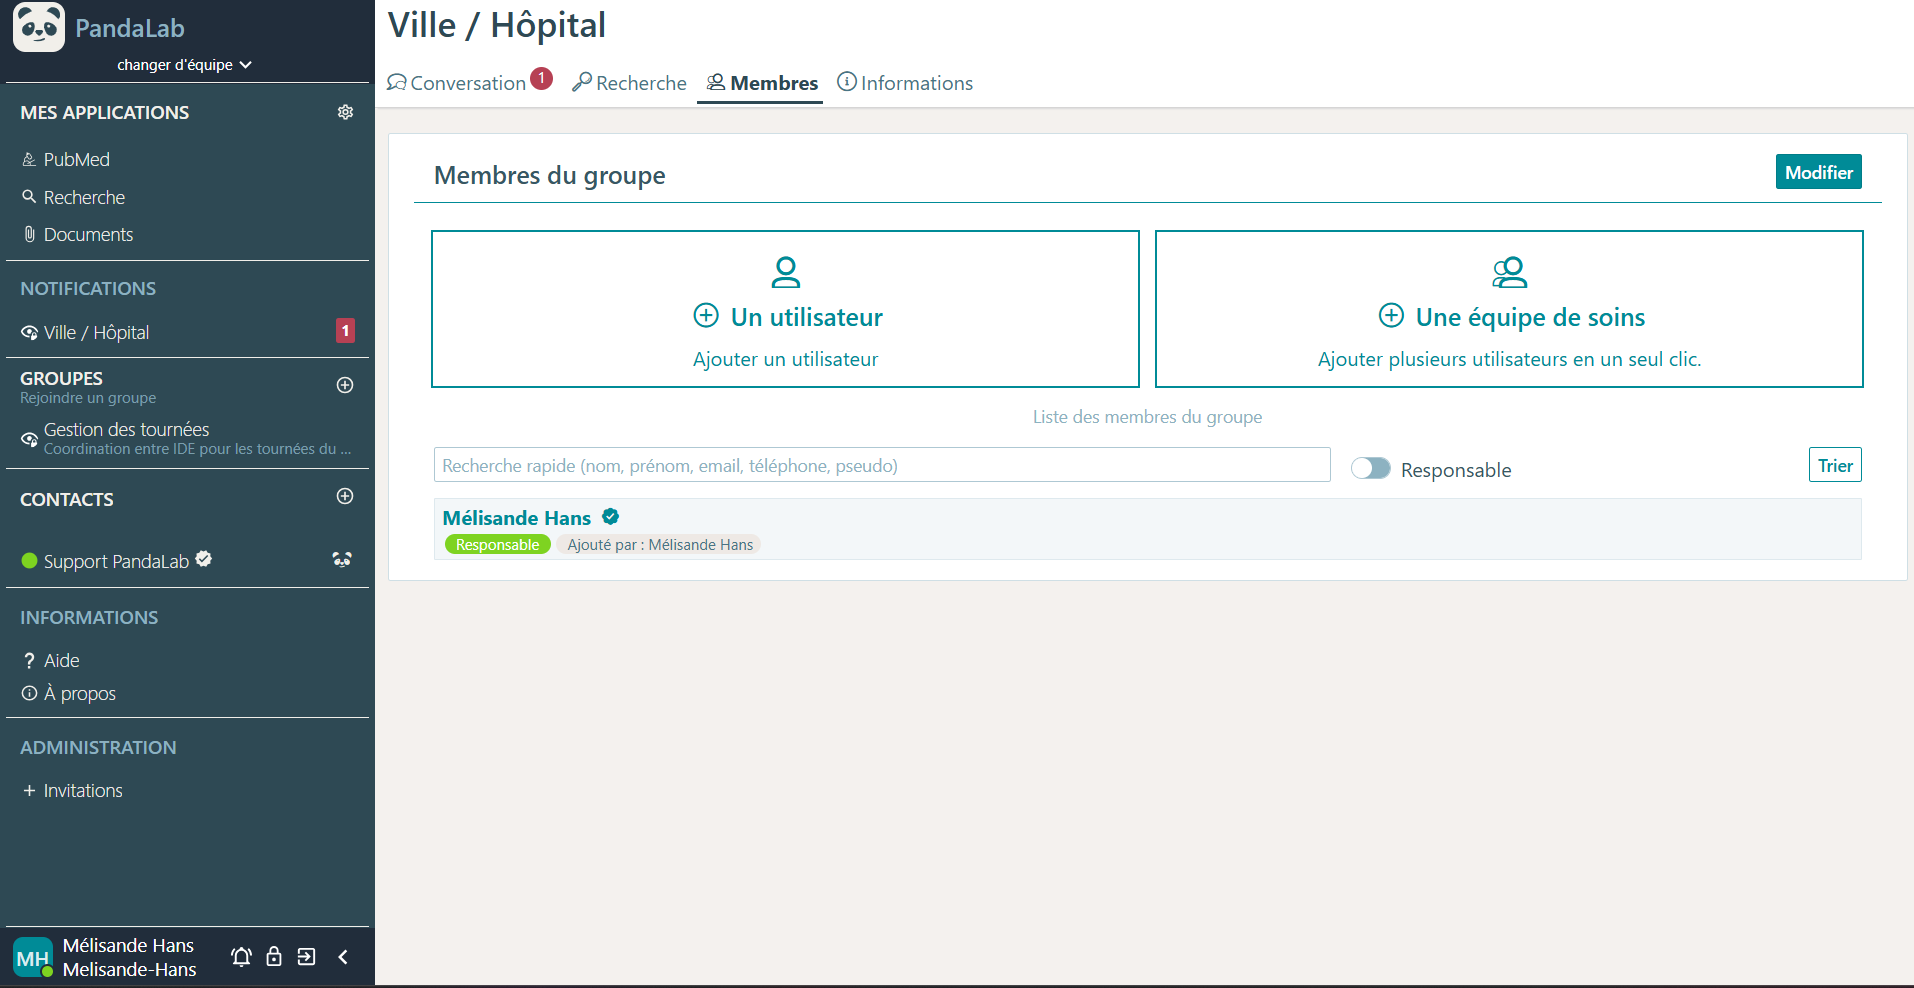Click the Trier sort button
This screenshot has width=1914, height=988.
coord(1835,465)
